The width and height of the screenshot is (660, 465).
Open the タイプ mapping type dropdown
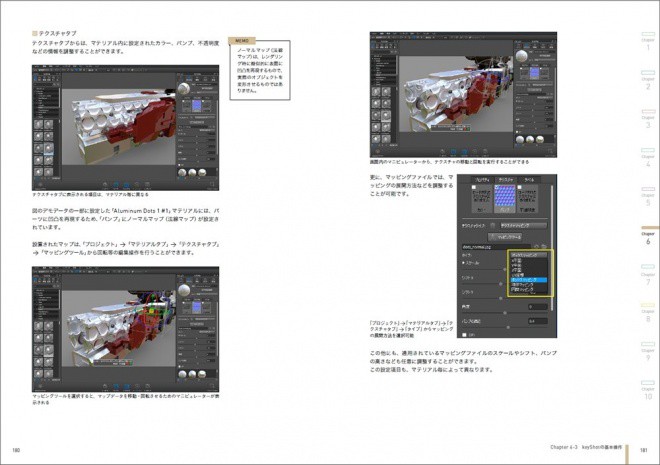(529, 255)
